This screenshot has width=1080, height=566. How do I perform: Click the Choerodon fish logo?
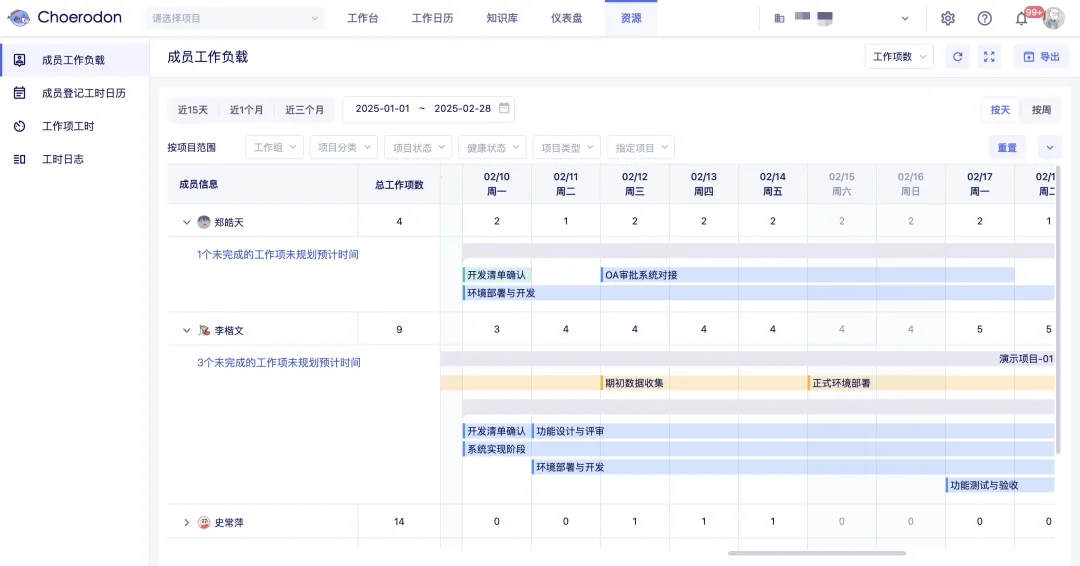[19, 18]
